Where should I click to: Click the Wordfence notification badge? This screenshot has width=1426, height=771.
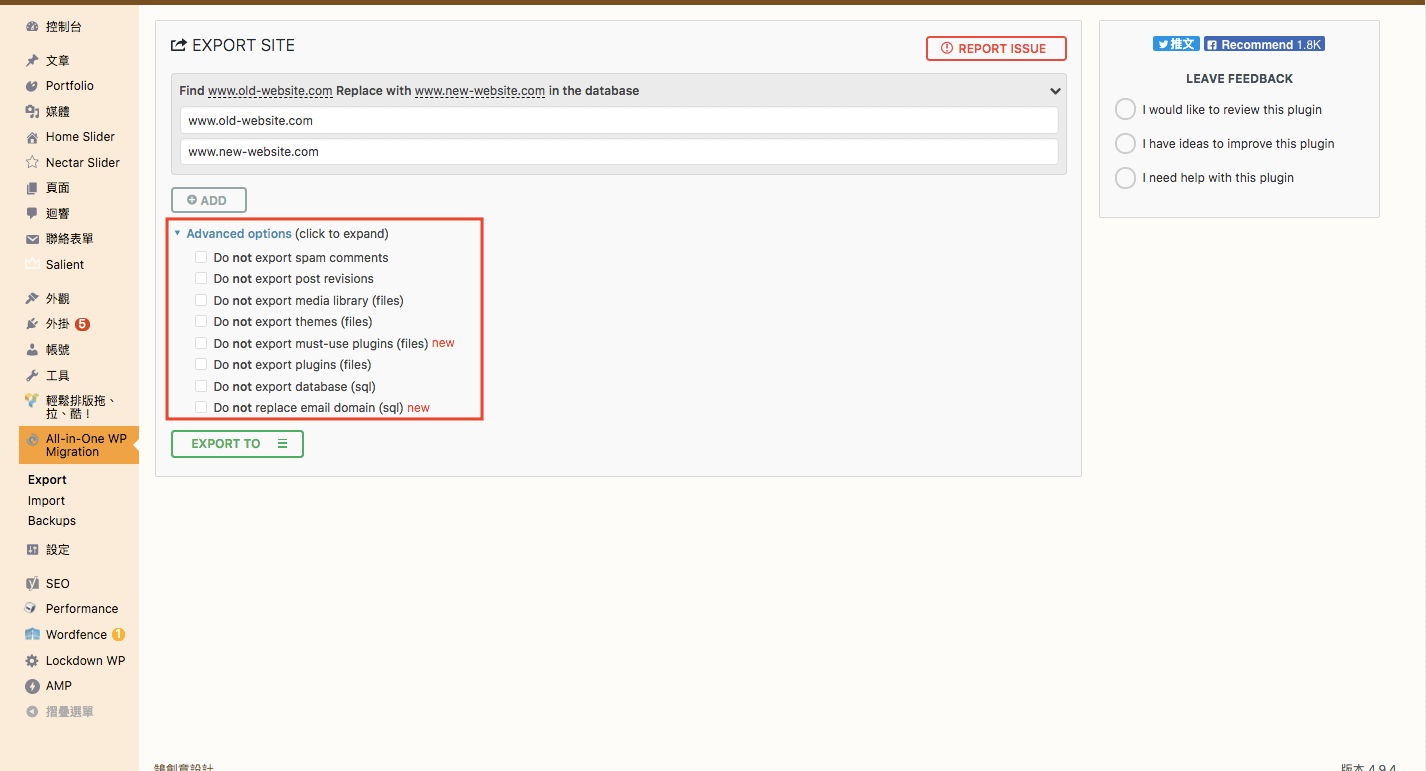pyautogui.click(x=118, y=635)
